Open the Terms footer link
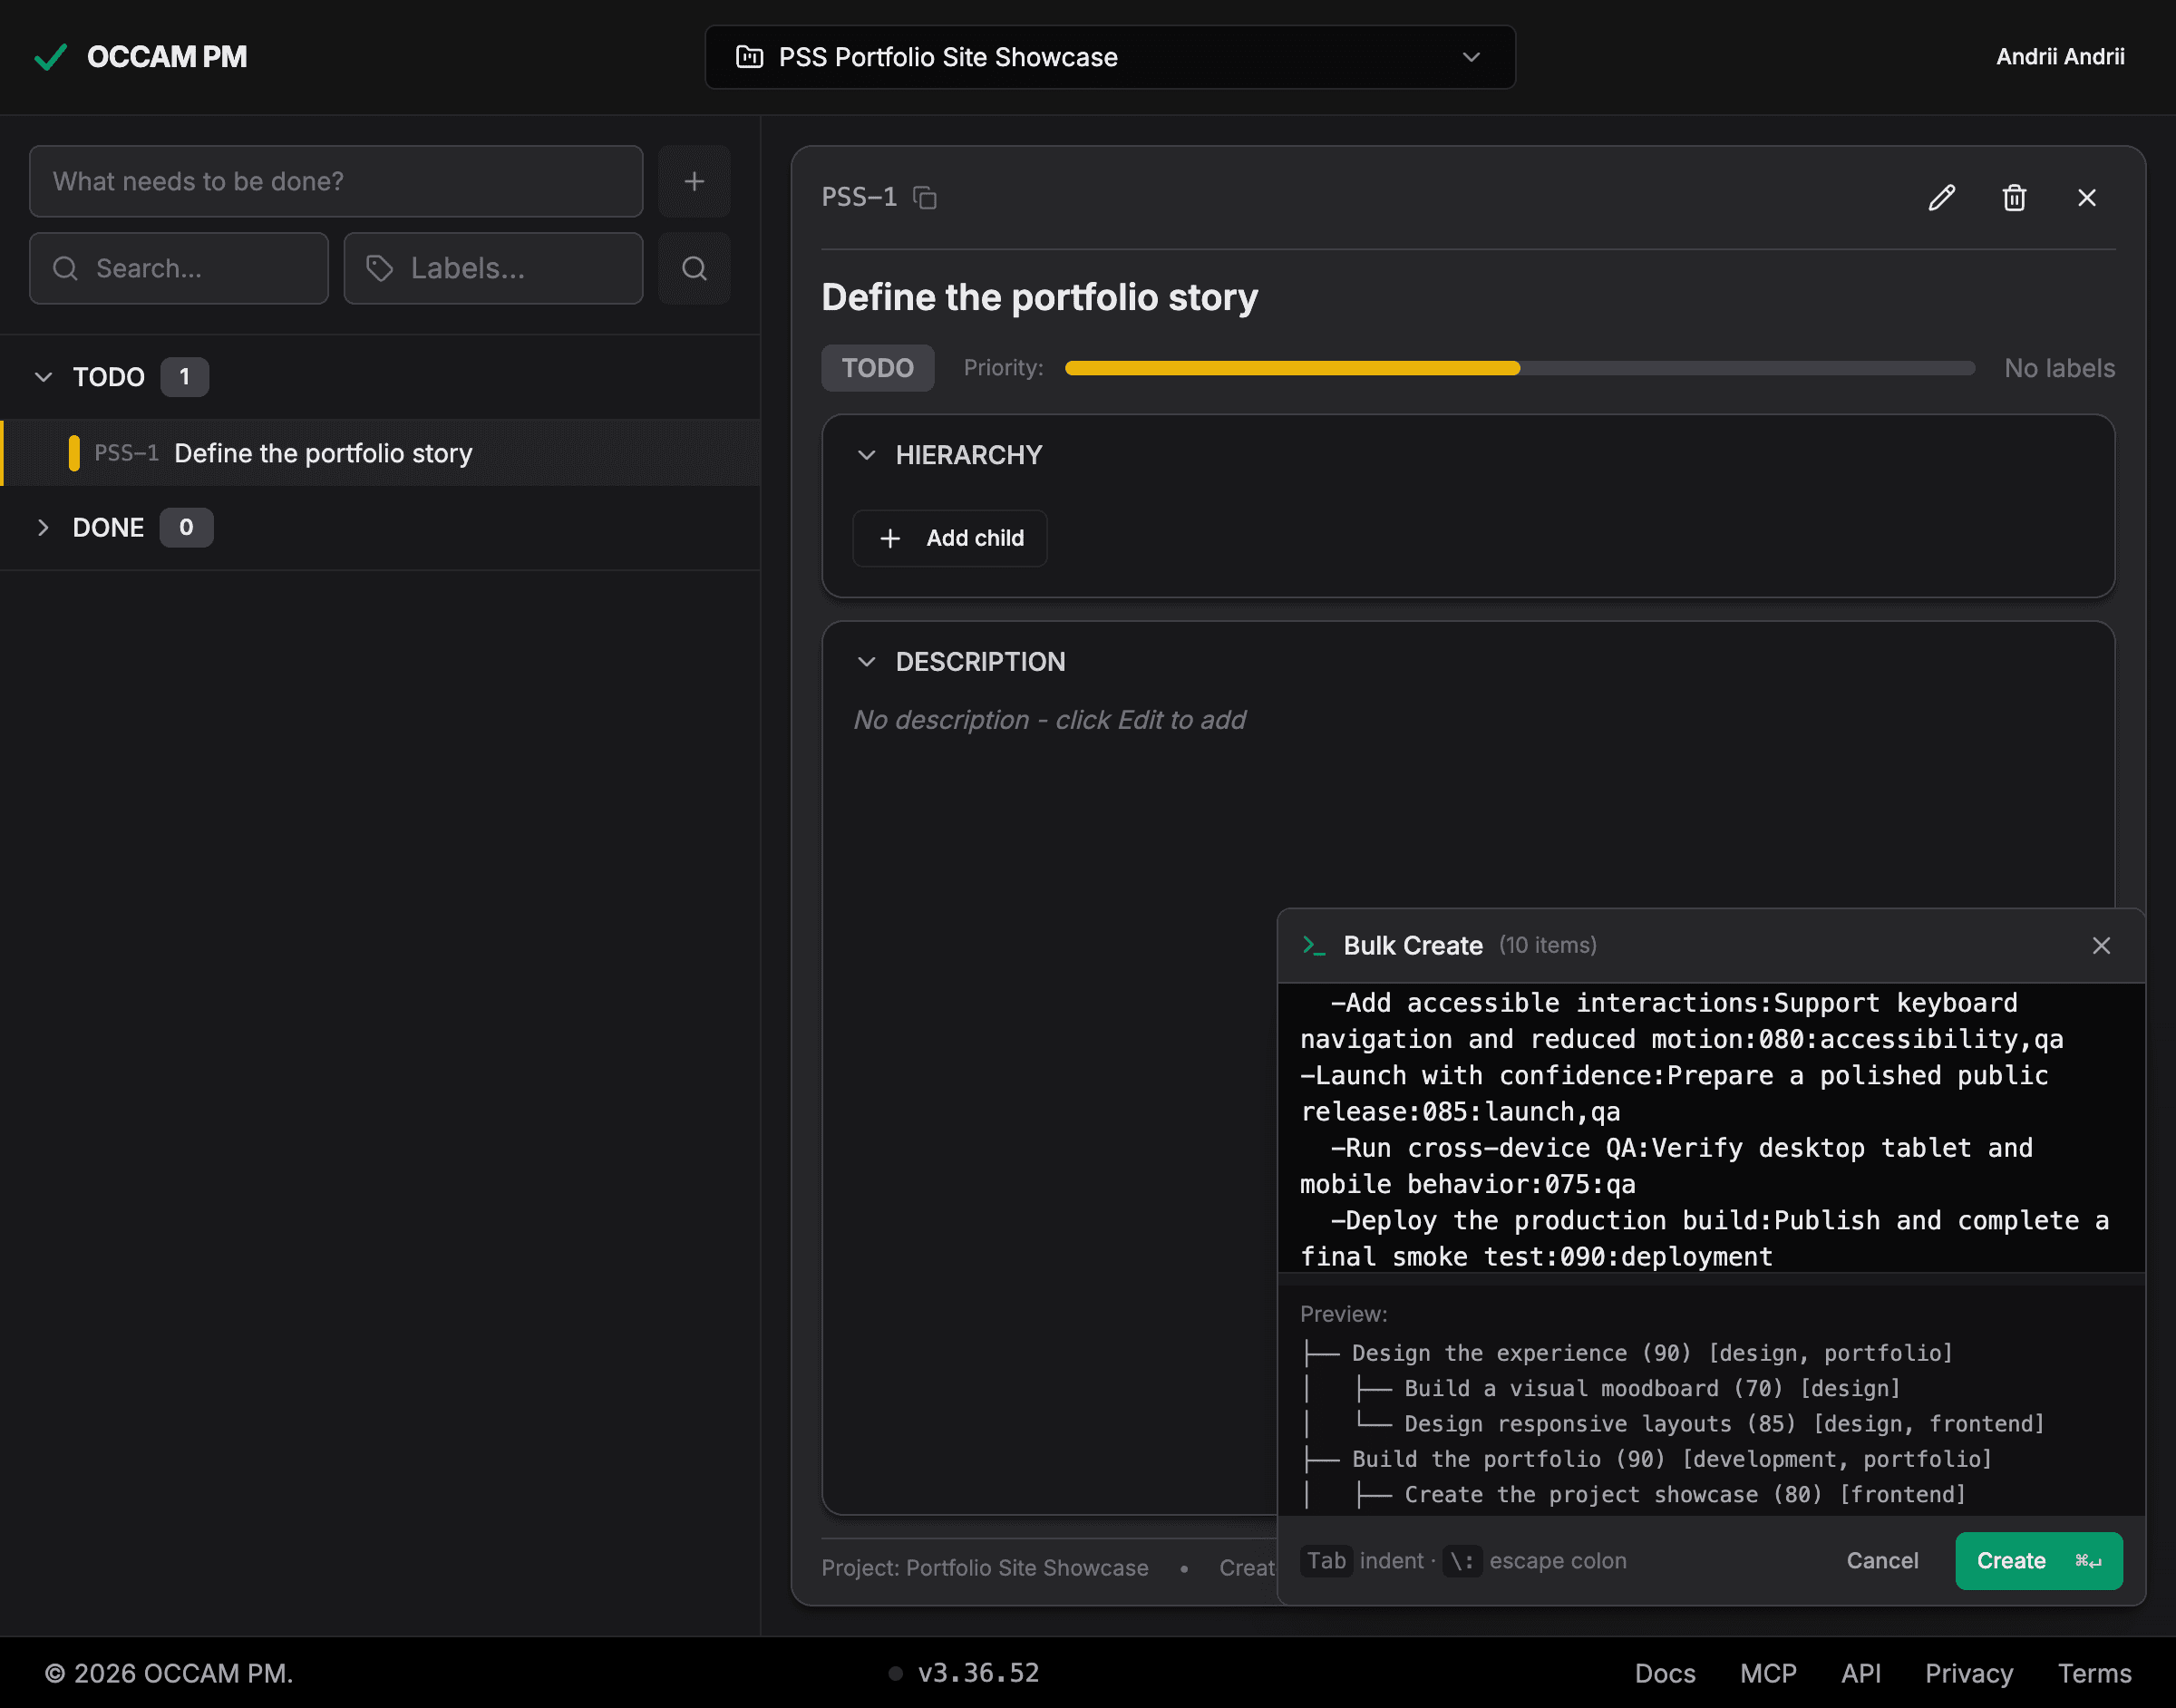 2094,1673
